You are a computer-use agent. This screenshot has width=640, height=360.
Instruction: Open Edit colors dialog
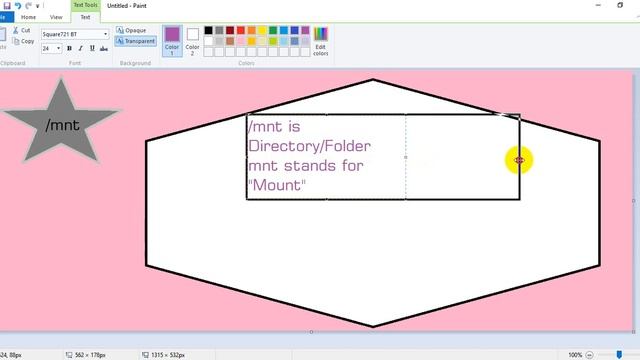tap(320, 41)
